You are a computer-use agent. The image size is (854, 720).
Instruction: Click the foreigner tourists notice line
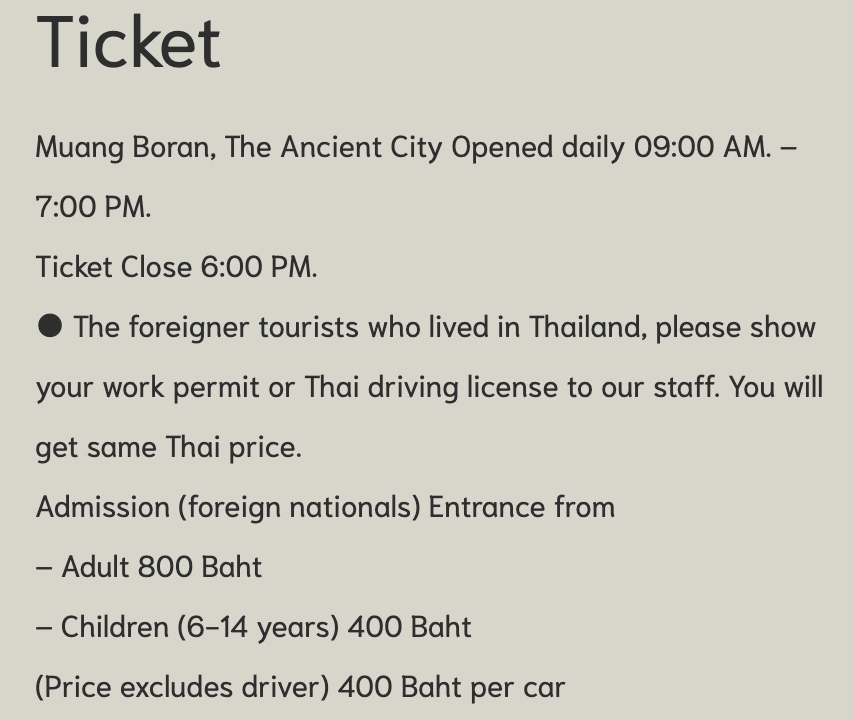(x=427, y=327)
